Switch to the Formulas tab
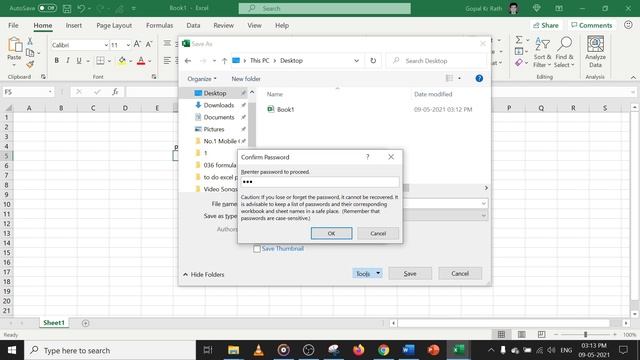This screenshot has width=640, height=360. (159, 25)
